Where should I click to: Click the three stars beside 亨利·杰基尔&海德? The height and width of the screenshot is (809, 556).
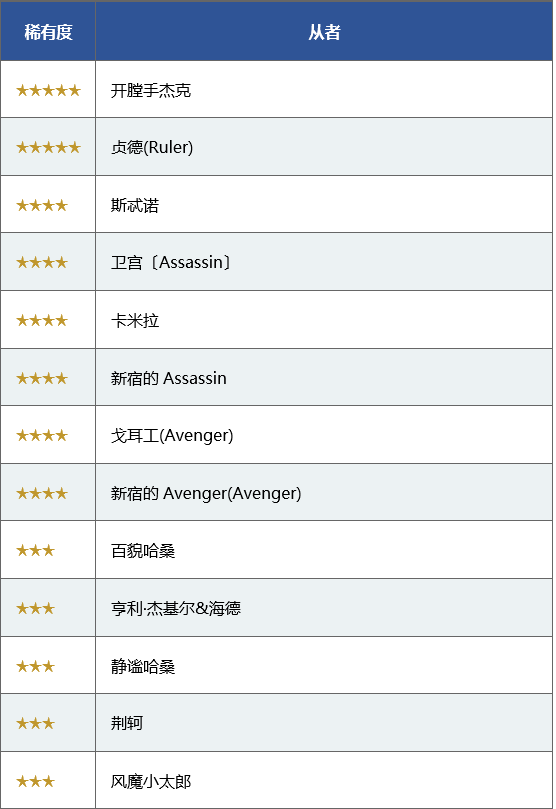coord(36,609)
